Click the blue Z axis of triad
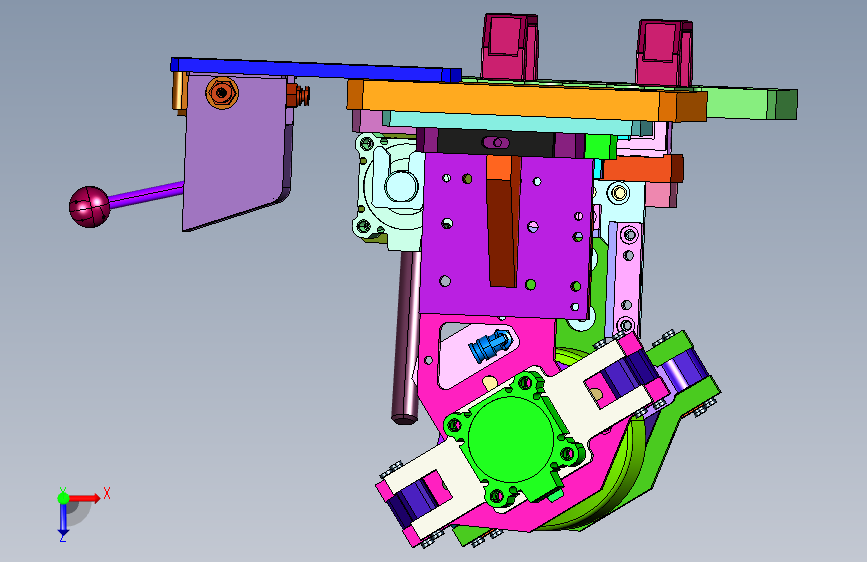The width and height of the screenshot is (867, 562). point(63,518)
